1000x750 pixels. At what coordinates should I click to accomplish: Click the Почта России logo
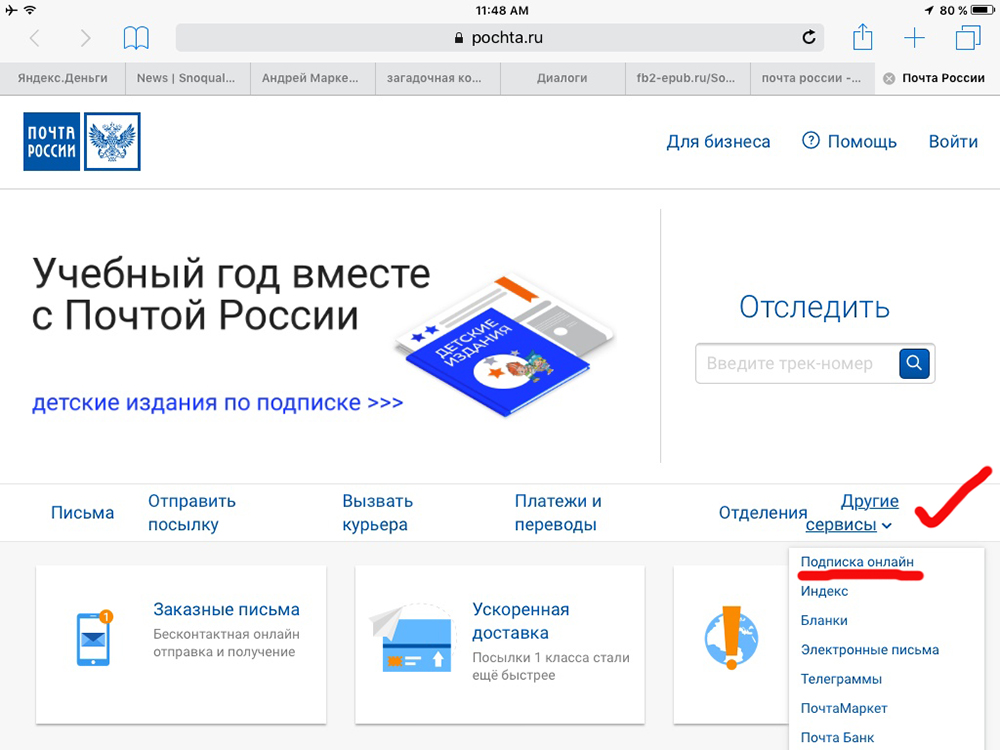click(x=82, y=142)
